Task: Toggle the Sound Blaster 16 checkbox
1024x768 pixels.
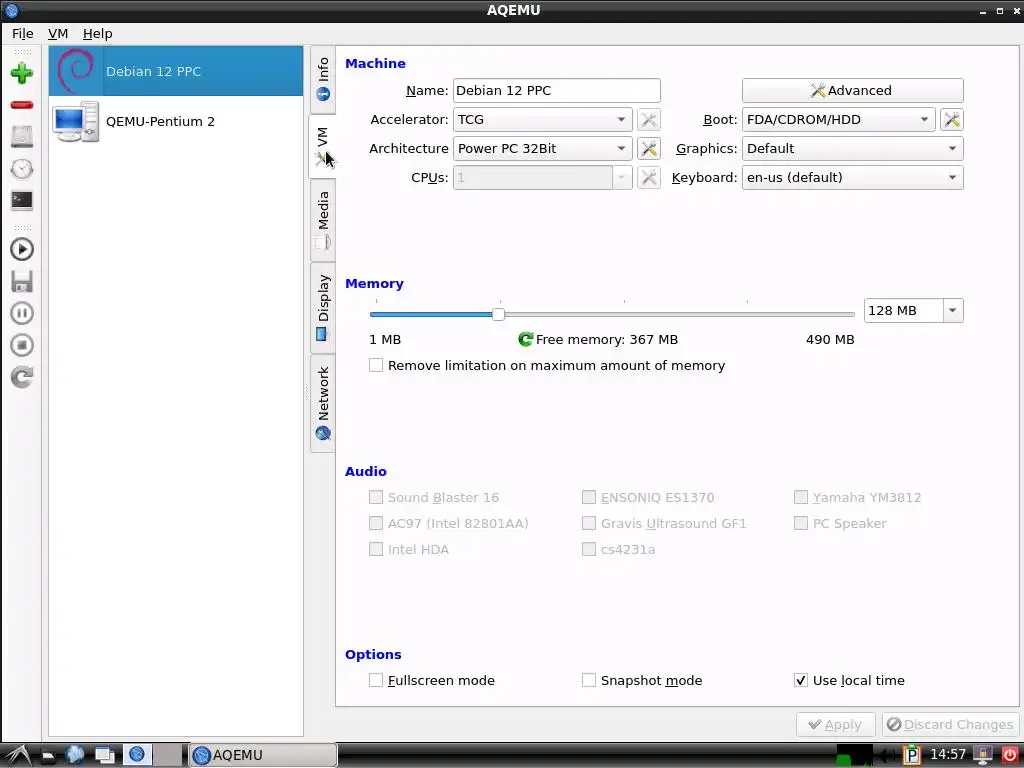Action: [376, 497]
